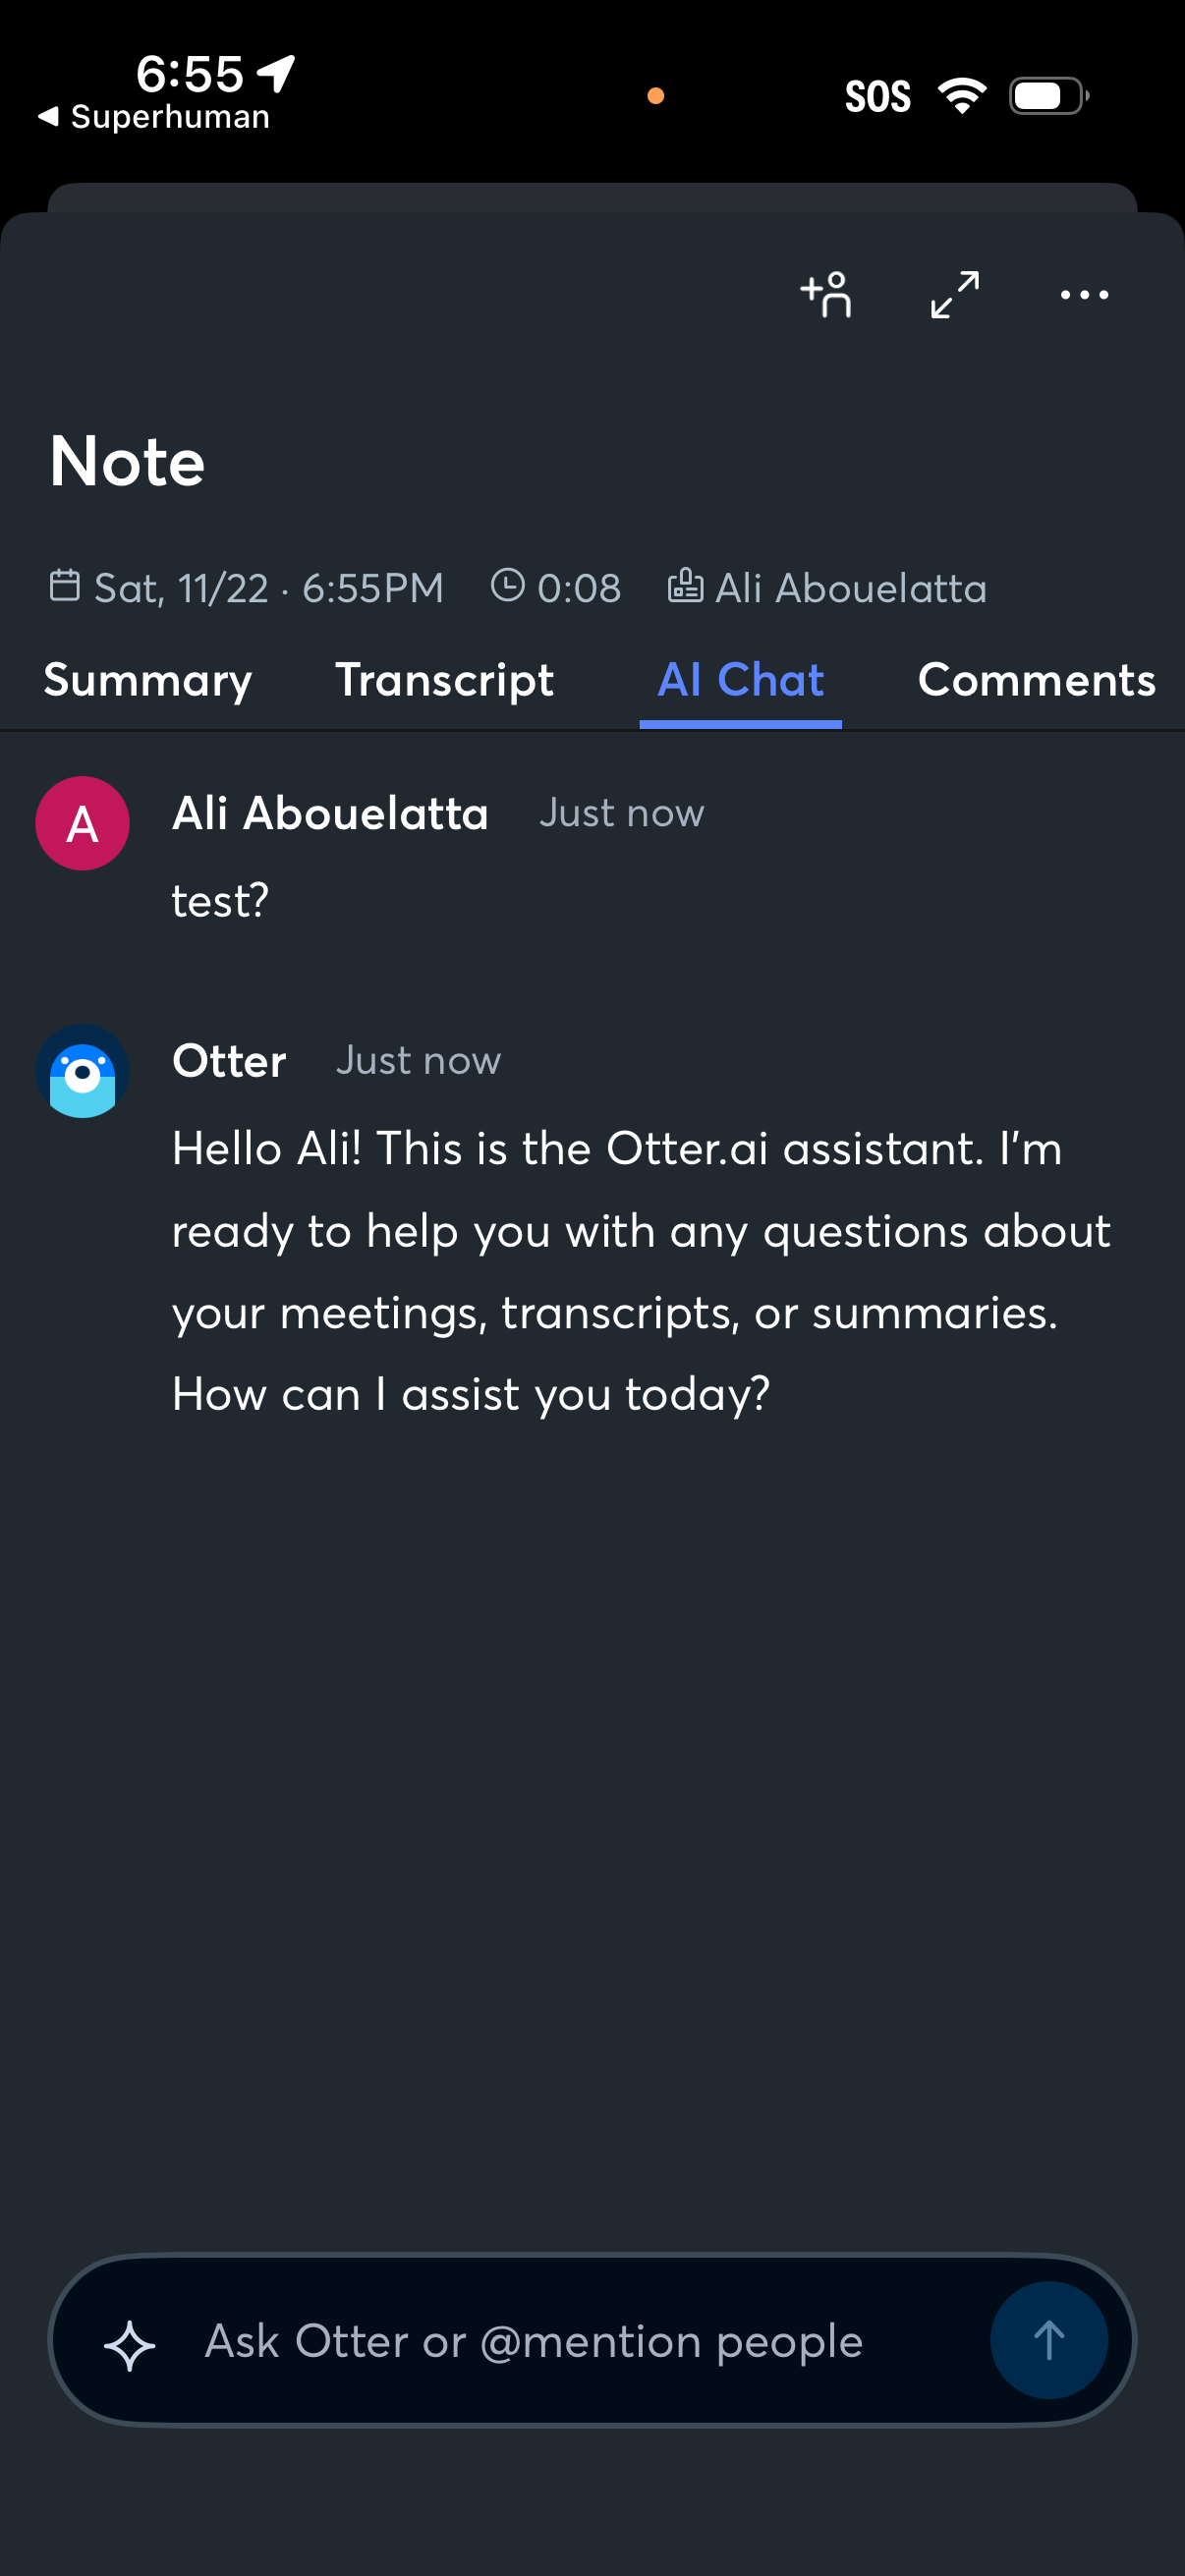Screen dimensions: 1185x2576
Task: Expand note with fullscreen arrows icon
Action: 954,295
